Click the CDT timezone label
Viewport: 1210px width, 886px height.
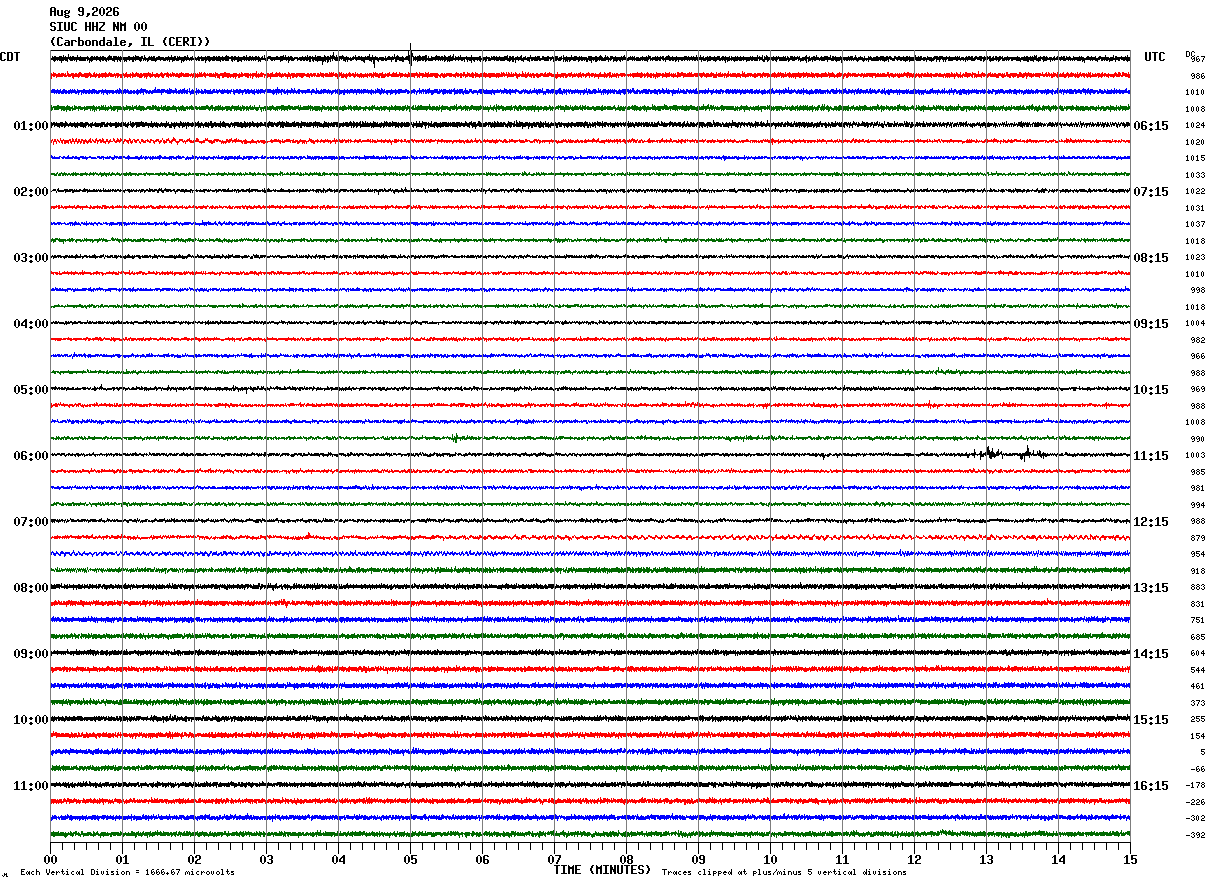click(x=10, y=57)
